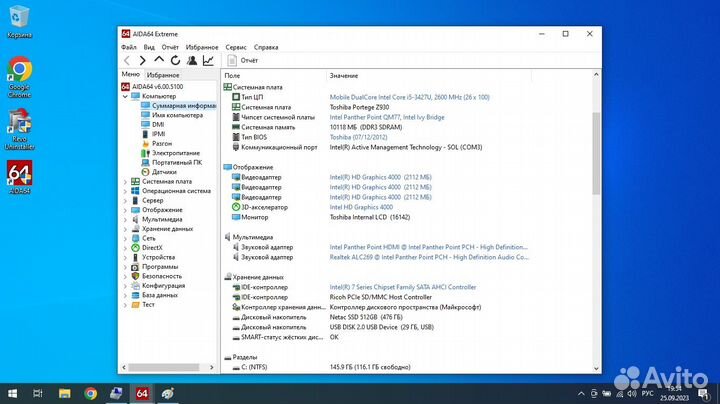Open Intel 7 Series Chipset SATA AHCI link

tap(403, 287)
